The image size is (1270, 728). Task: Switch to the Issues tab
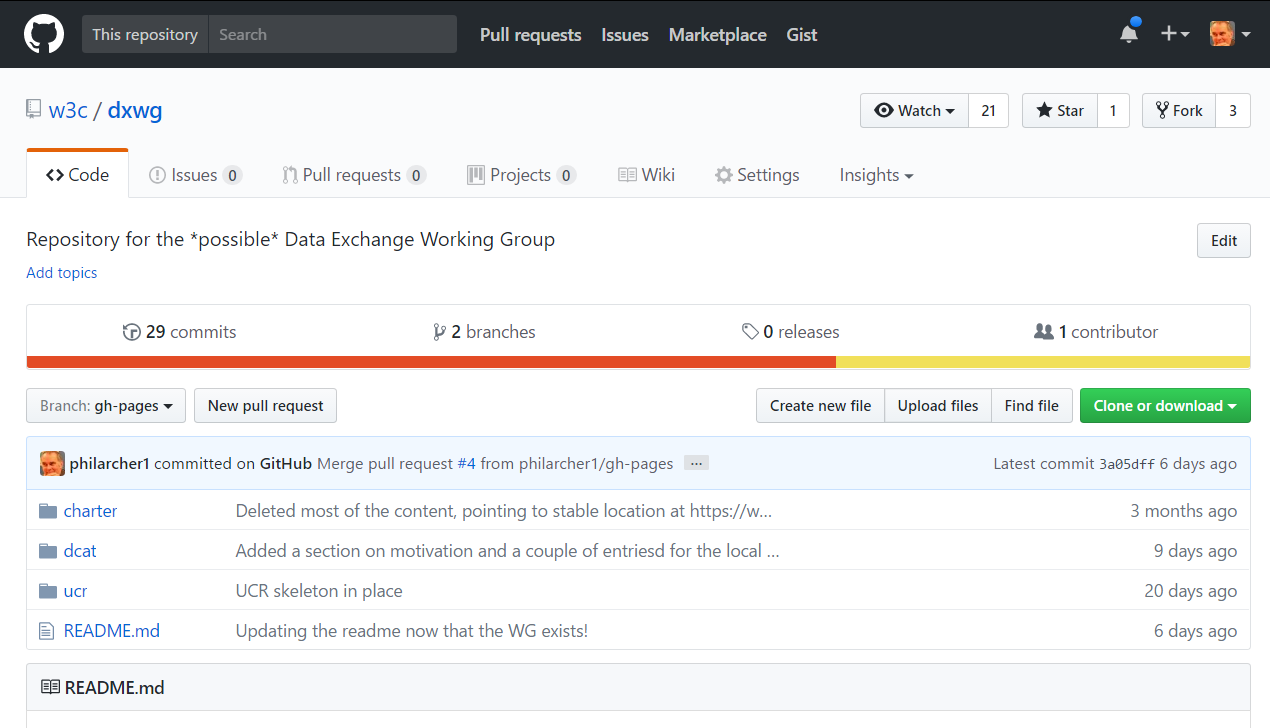[194, 175]
